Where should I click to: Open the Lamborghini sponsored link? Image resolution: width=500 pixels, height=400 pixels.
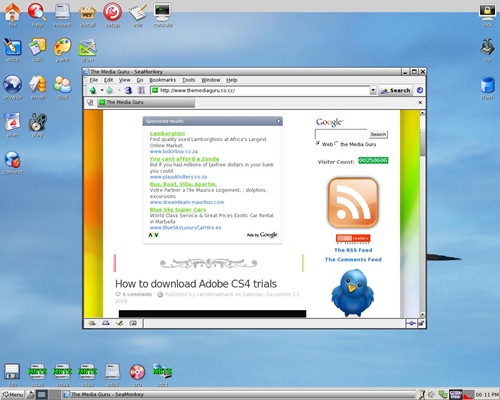tap(167, 133)
